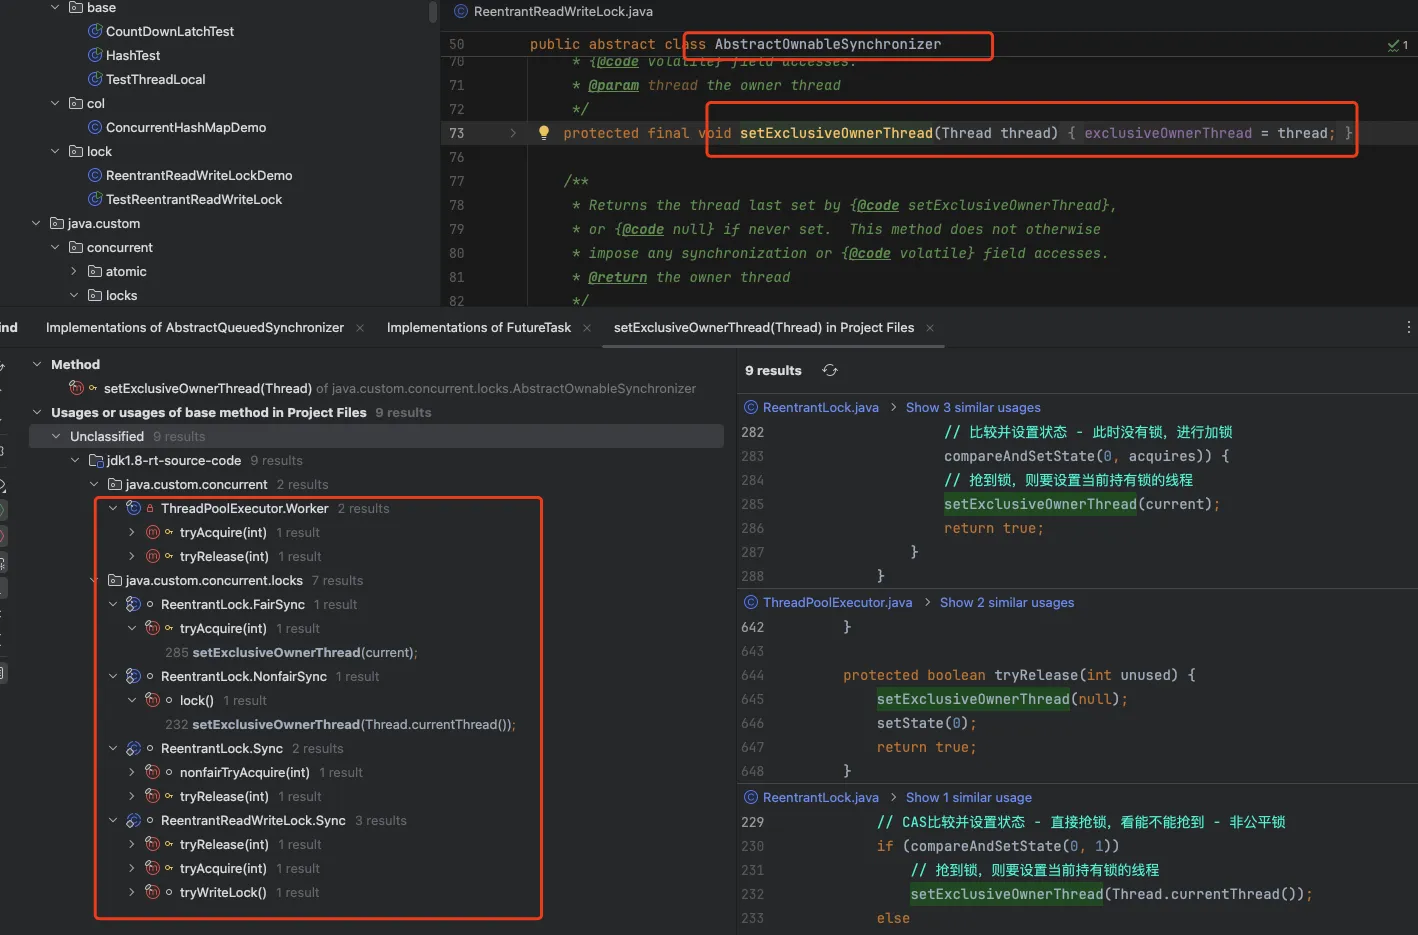
Task: Click the tryWriteLock() method icon
Action: tap(153, 892)
